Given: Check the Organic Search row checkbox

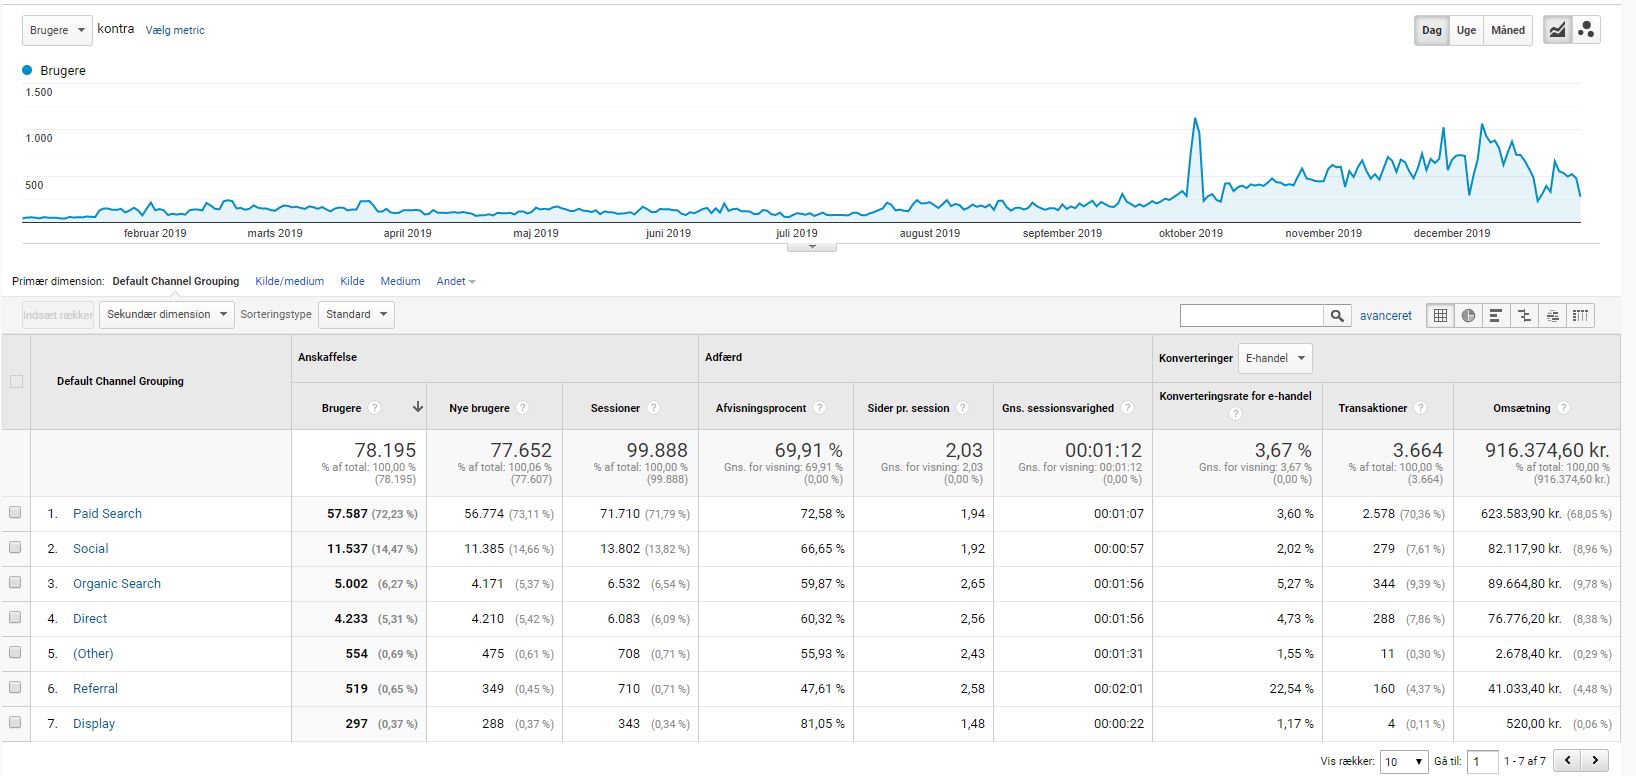Looking at the screenshot, I should (x=15, y=583).
